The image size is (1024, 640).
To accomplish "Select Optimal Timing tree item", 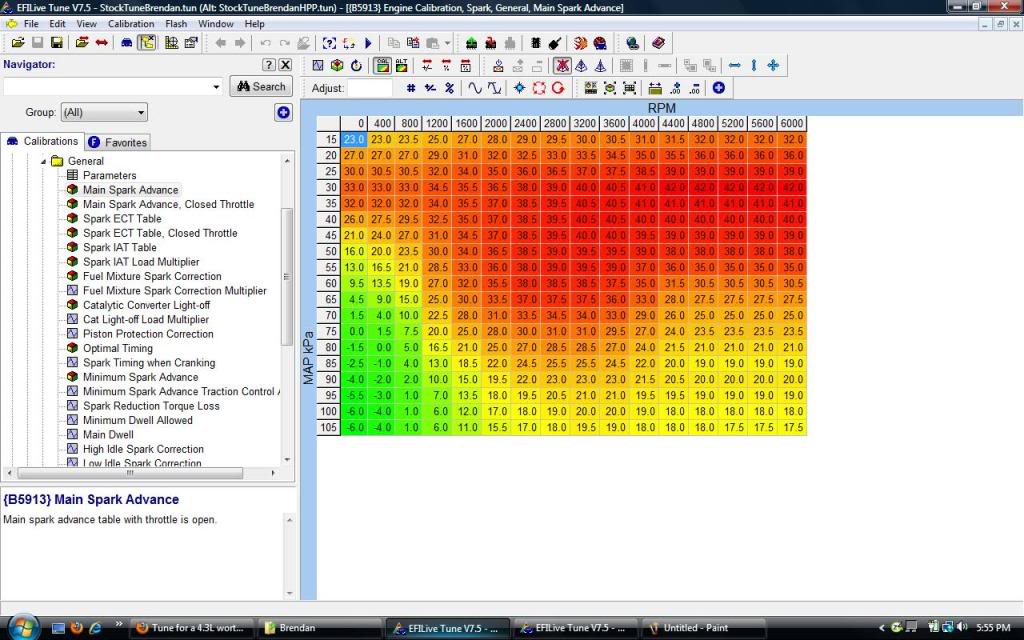I will click(118, 348).
